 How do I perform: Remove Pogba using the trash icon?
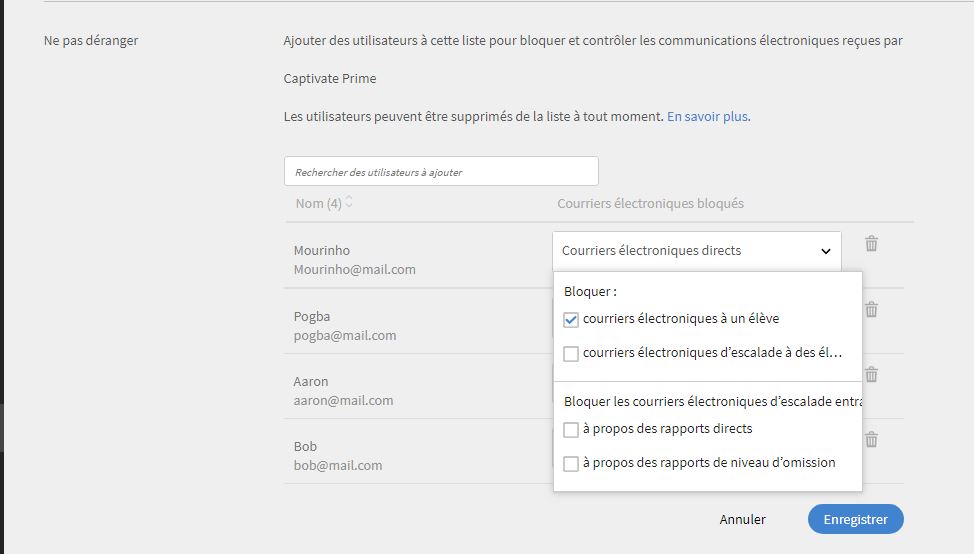871,310
